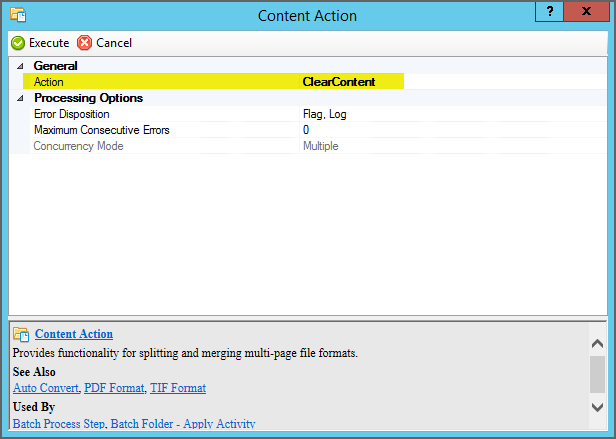Click the red Cancel X icon
Screen dimensions: 616x439
point(84,43)
